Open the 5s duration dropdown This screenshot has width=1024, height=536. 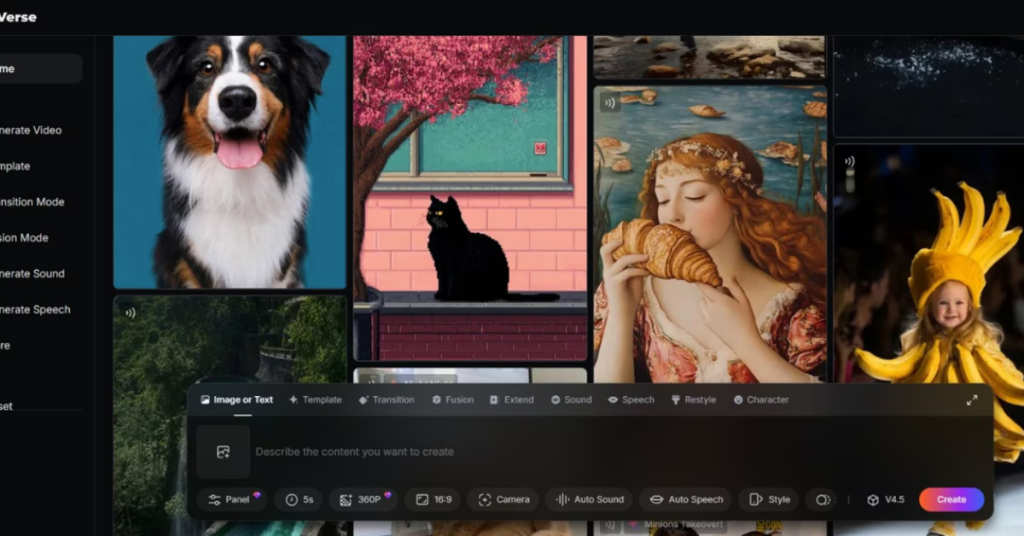(299, 499)
